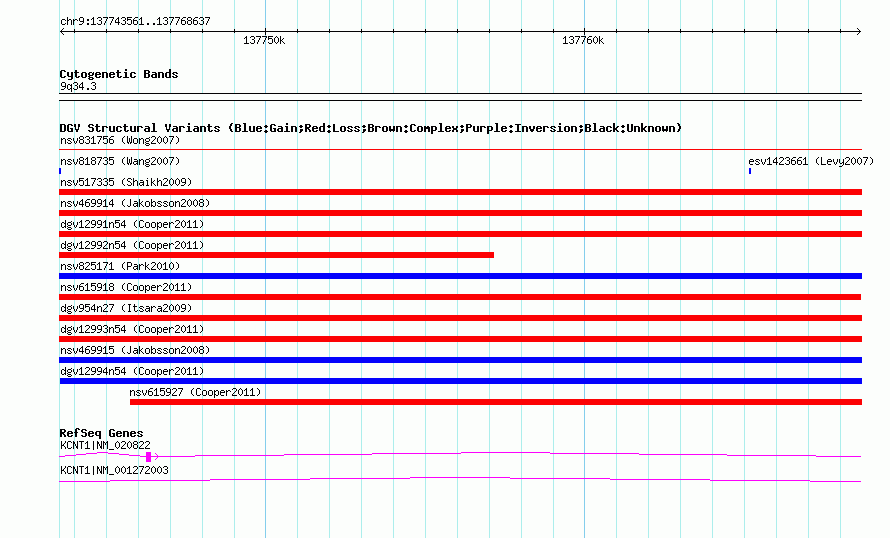The width and height of the screenshot is (890, 538).
Task: Click the small blue nsv818735 glyph
Action: click(x=60, y=171)
